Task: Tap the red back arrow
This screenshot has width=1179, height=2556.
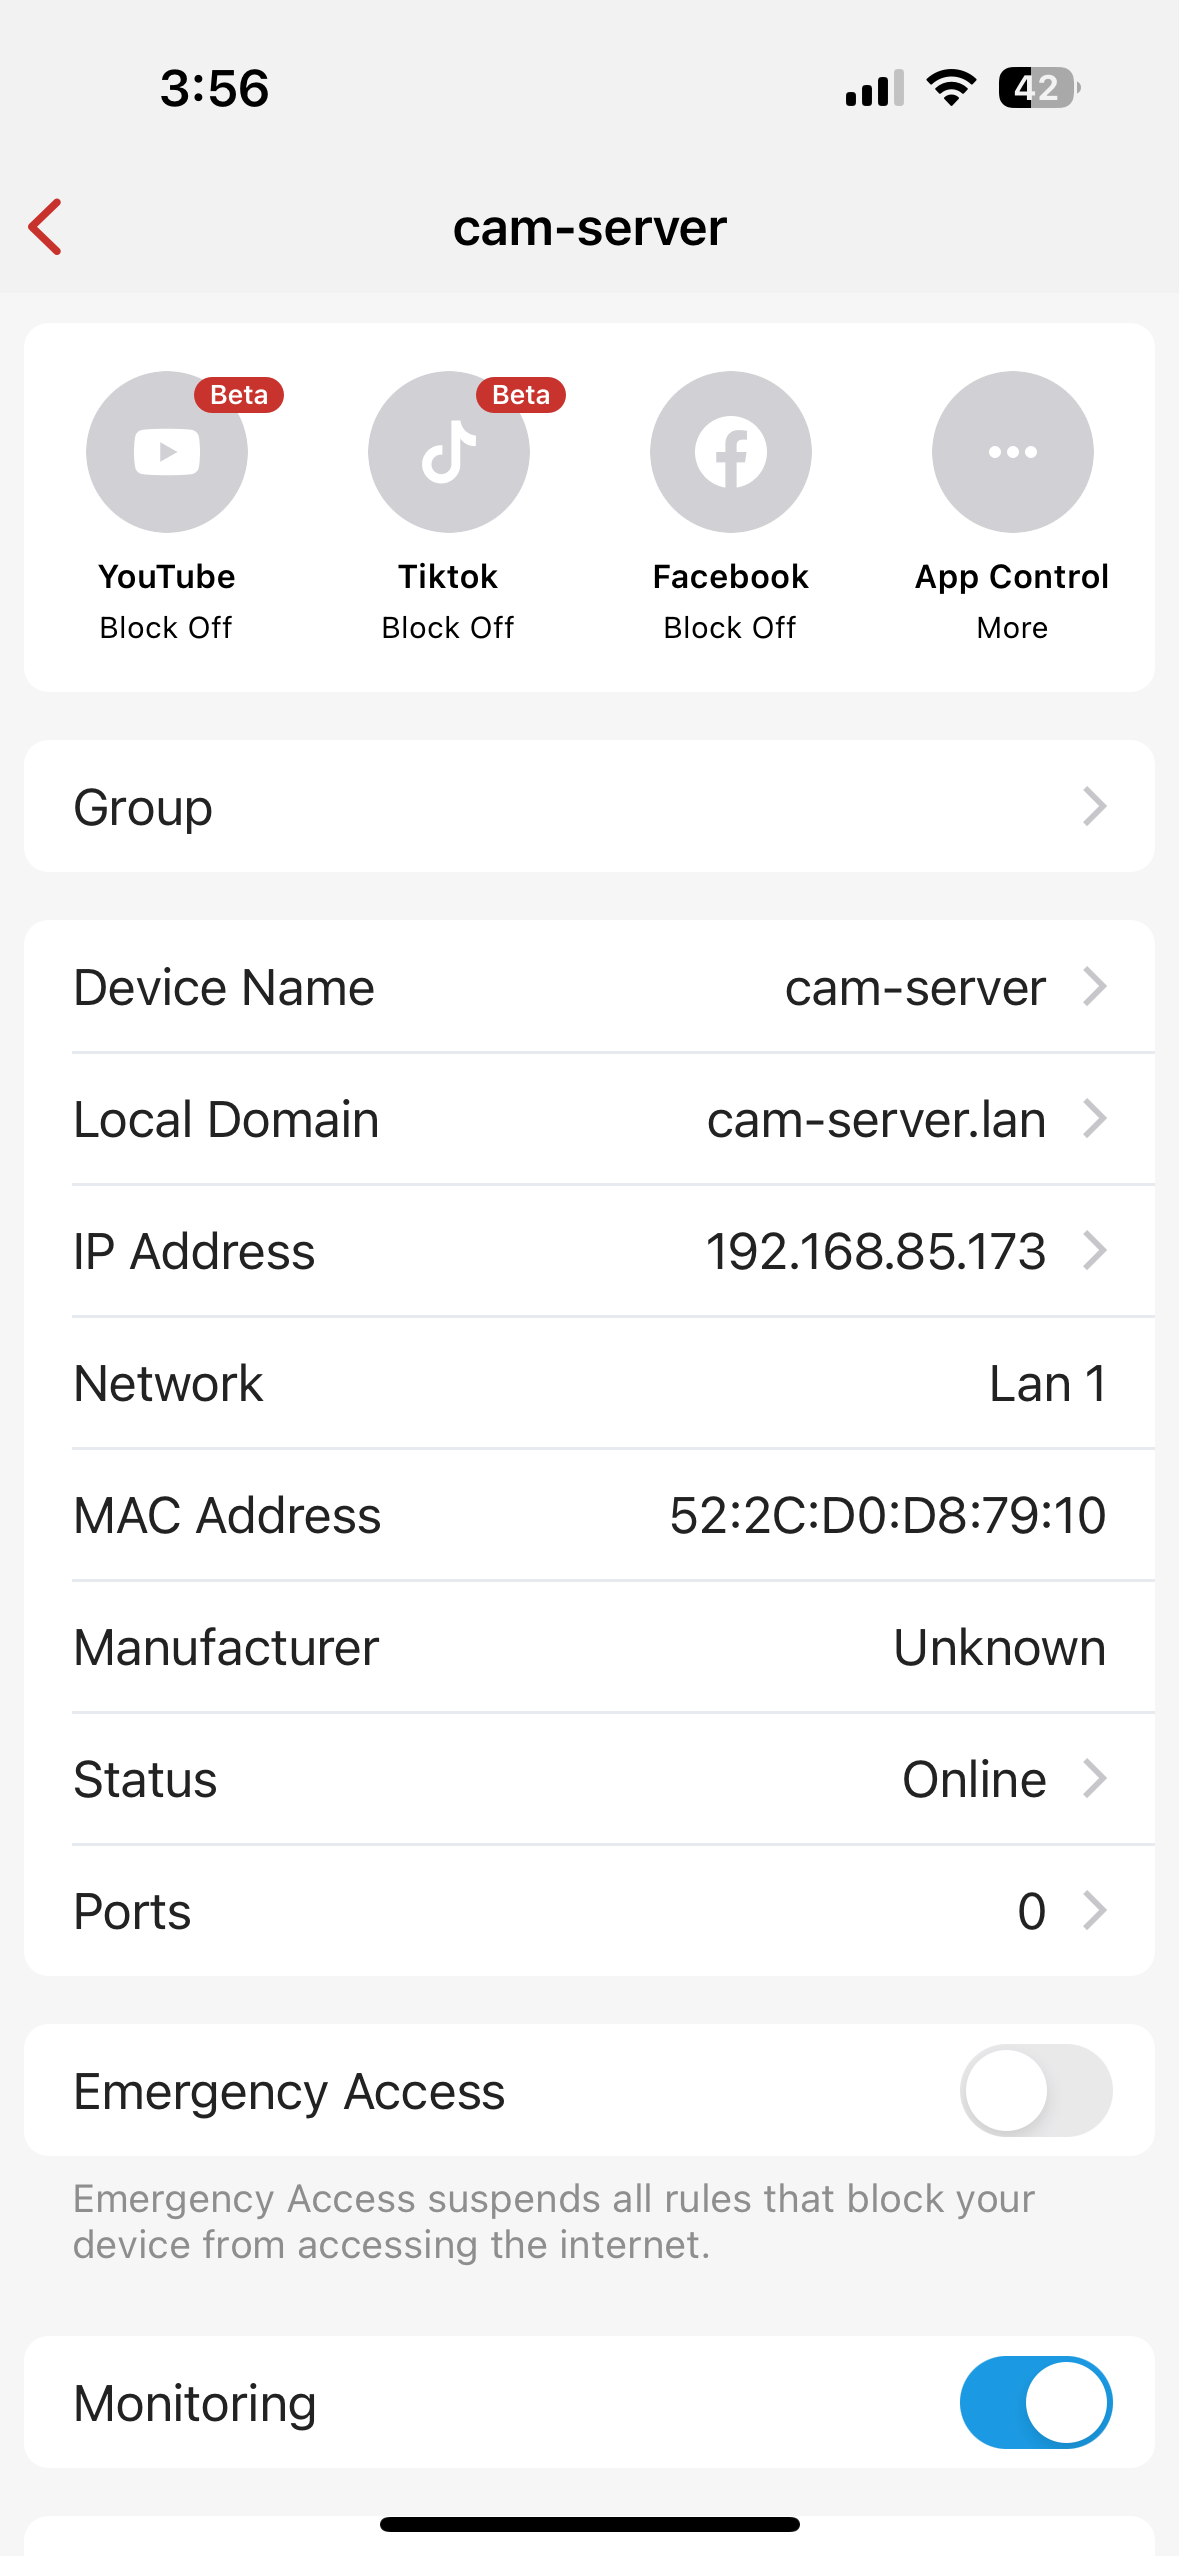Action: click(x=46, y=227)
